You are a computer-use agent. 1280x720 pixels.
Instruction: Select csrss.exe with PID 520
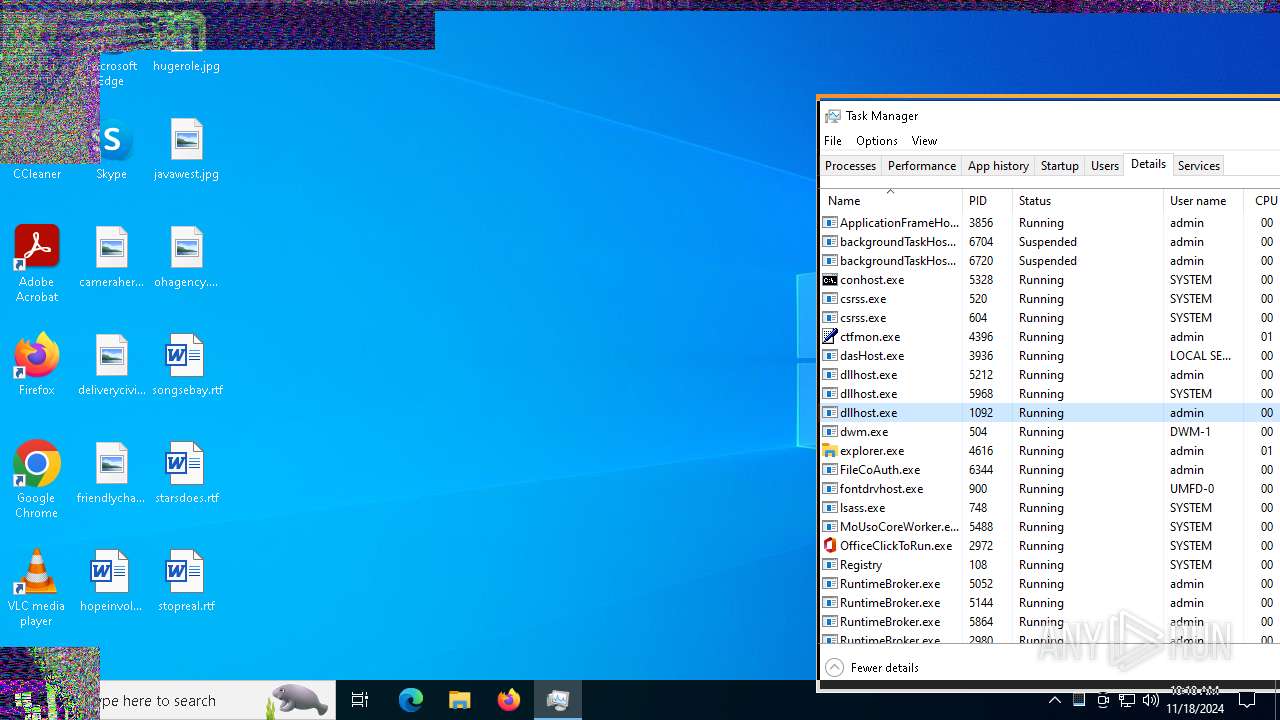tap(1050, 299)
